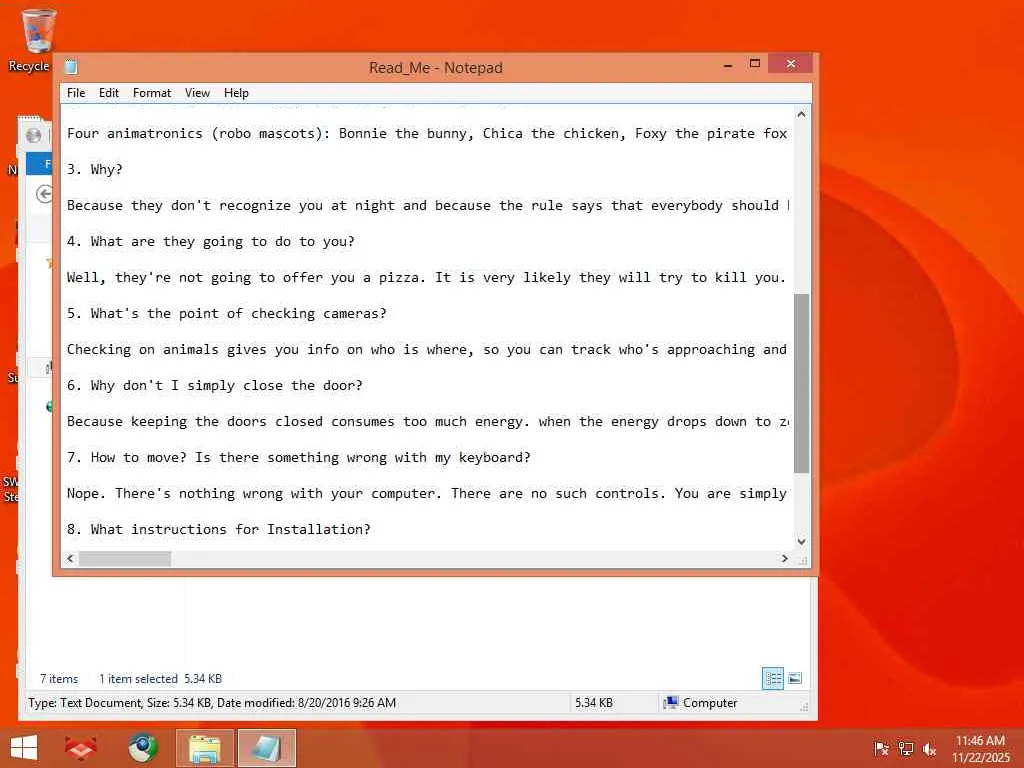
Task: Click the line "3. Why?"
Action: point(95,169)
